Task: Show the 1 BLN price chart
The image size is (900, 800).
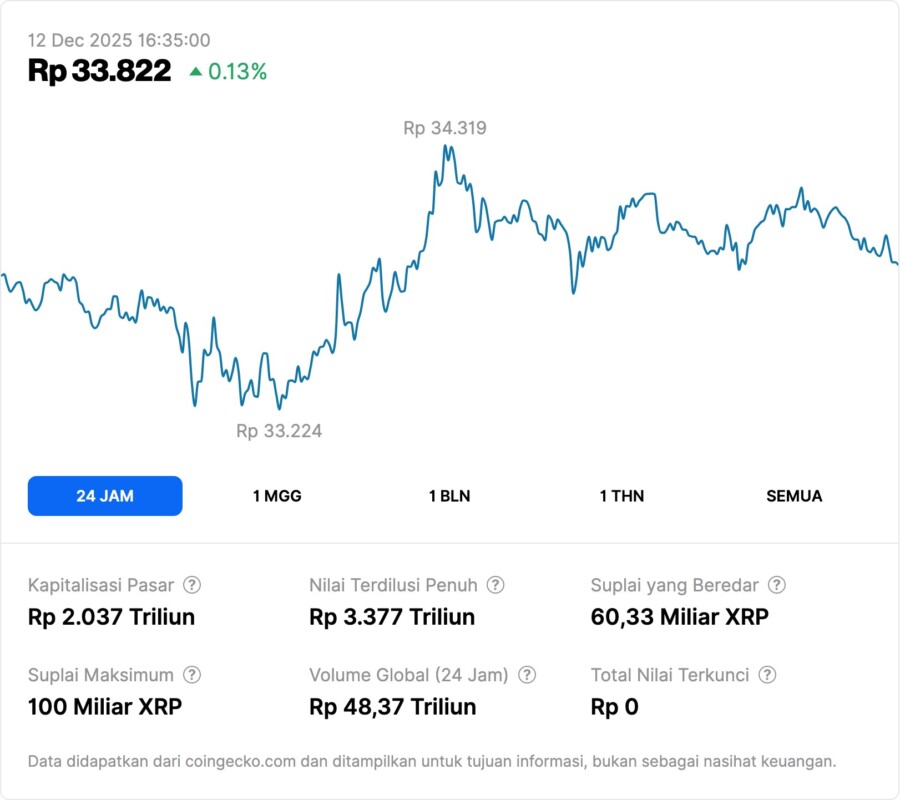Action: coord(449,496)
